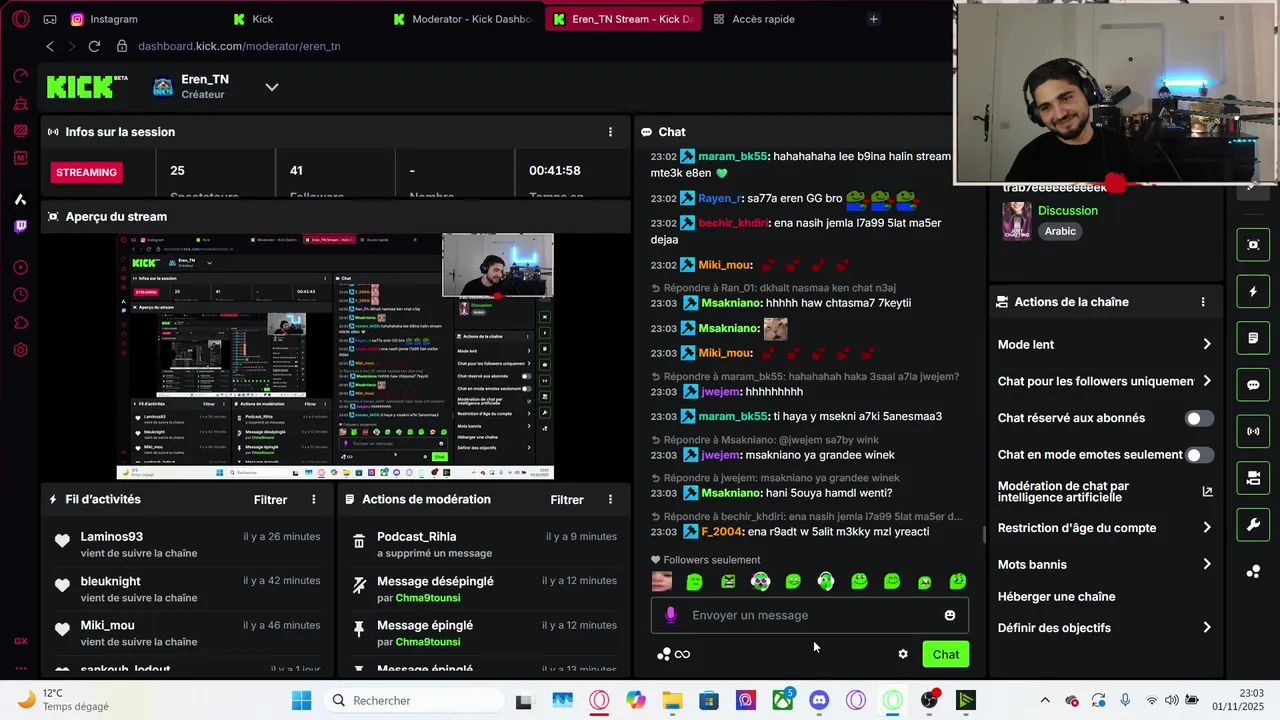Open the Twitch icon in Opera sidebar
The image size is (1280, 720).
pyautogui.click(x=20, y=226)
